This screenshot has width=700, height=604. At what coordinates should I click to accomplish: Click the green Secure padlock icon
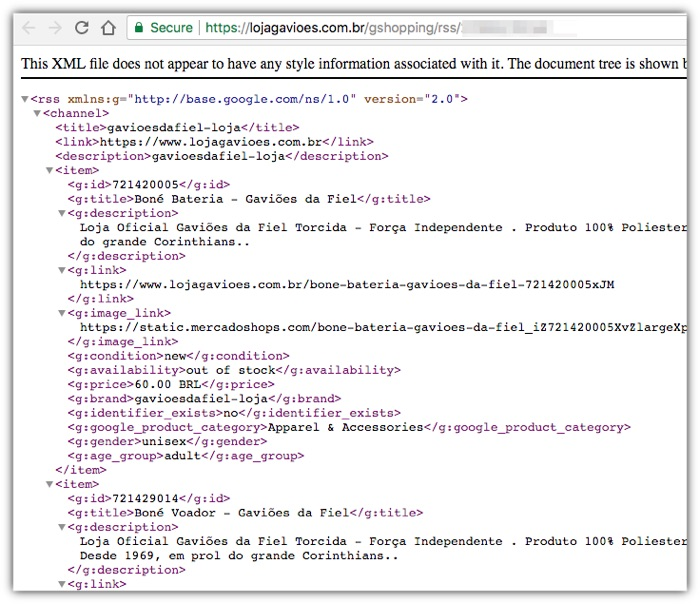pyautogui.click(x=139, y=28)
